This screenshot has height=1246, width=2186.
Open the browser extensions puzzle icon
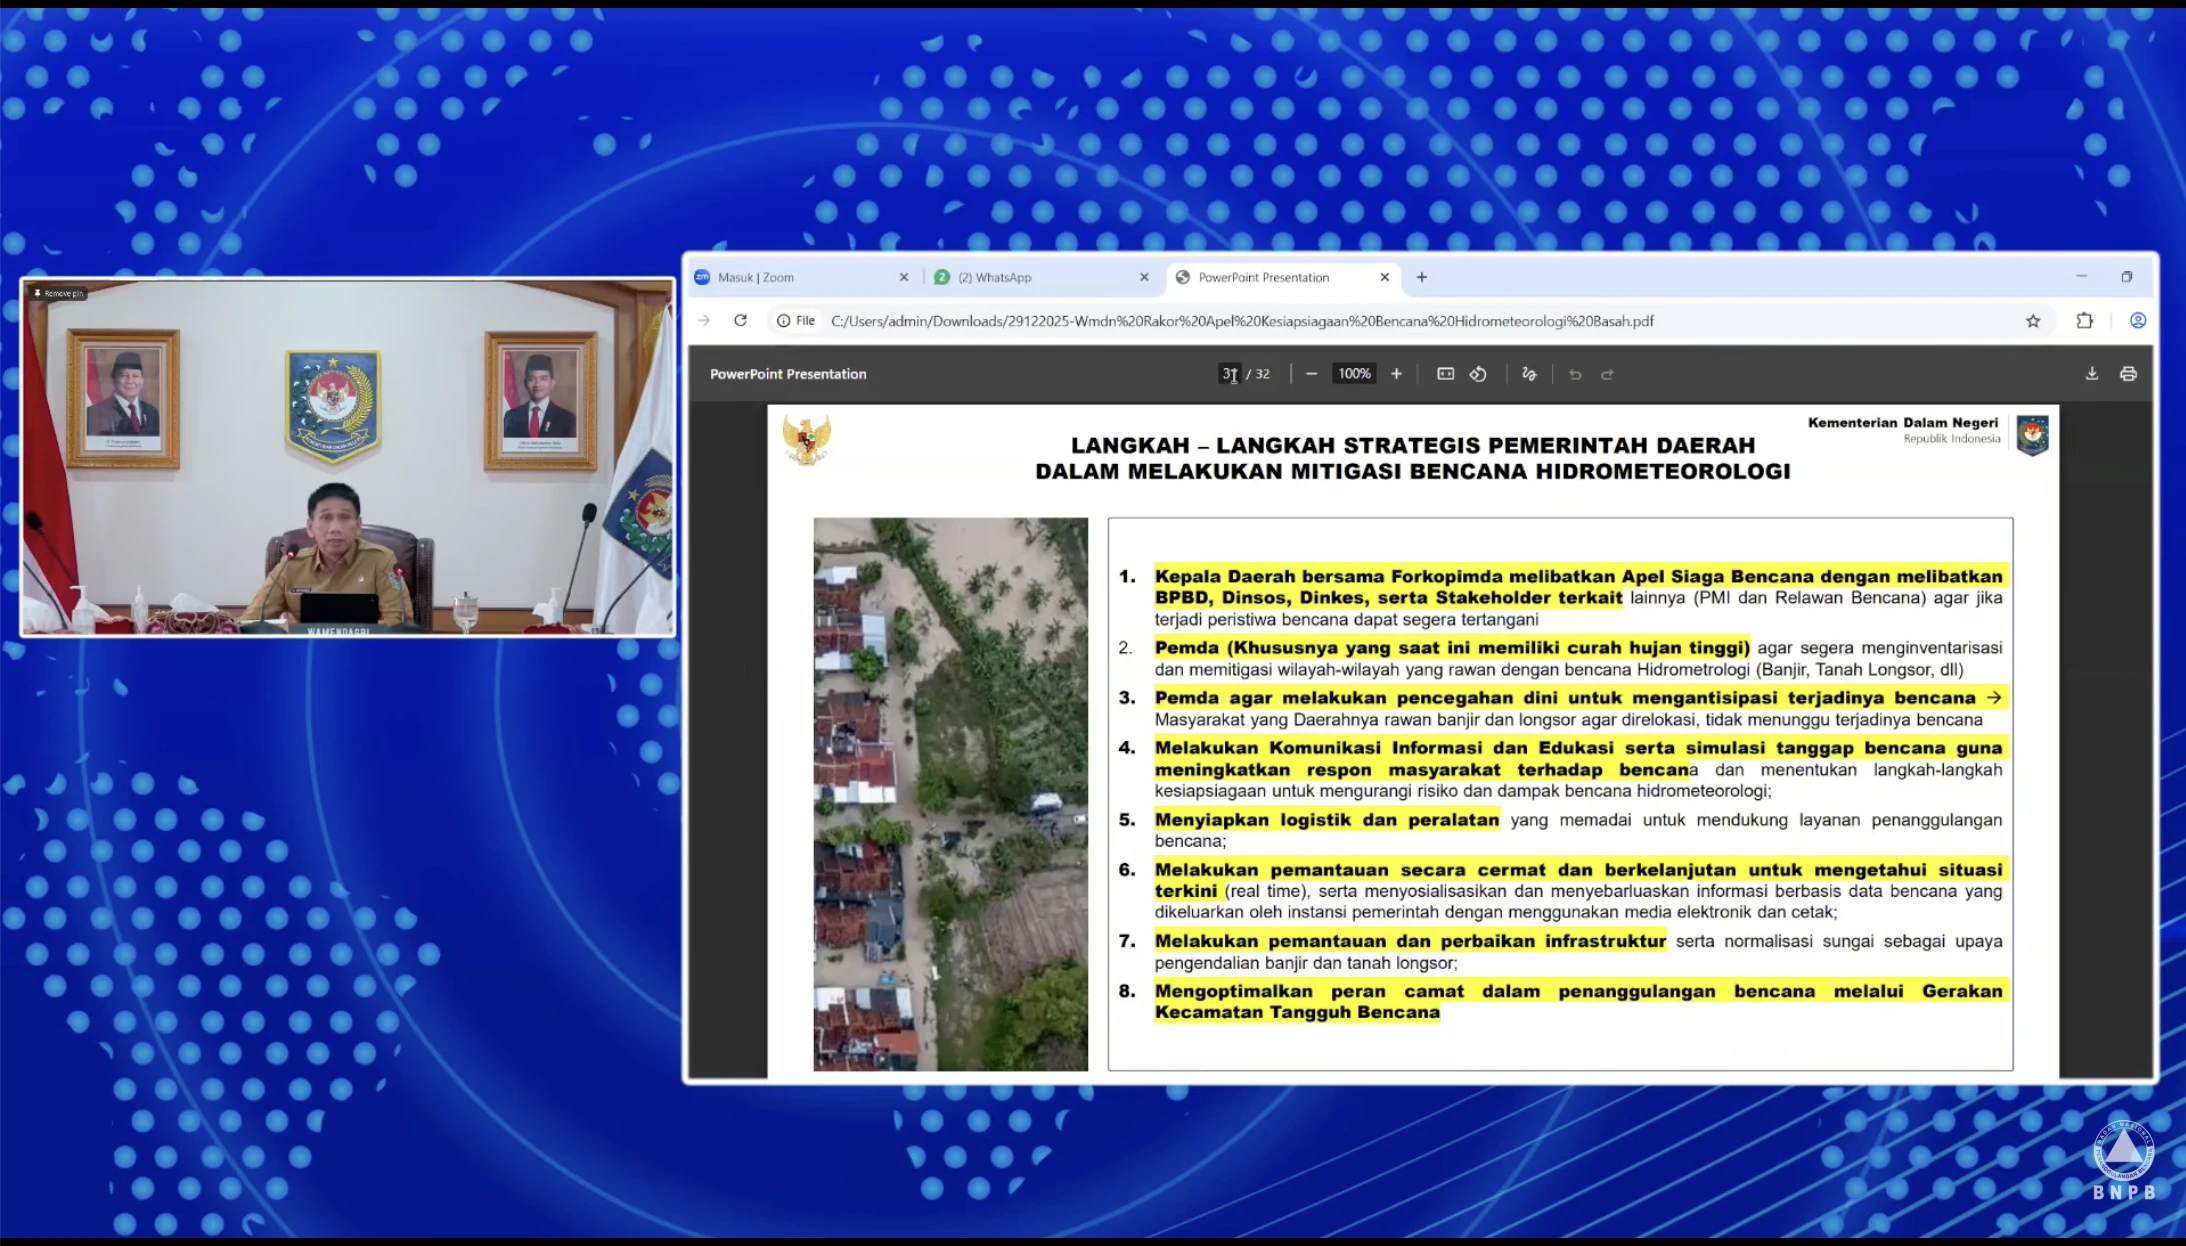tap(2084, 321)
